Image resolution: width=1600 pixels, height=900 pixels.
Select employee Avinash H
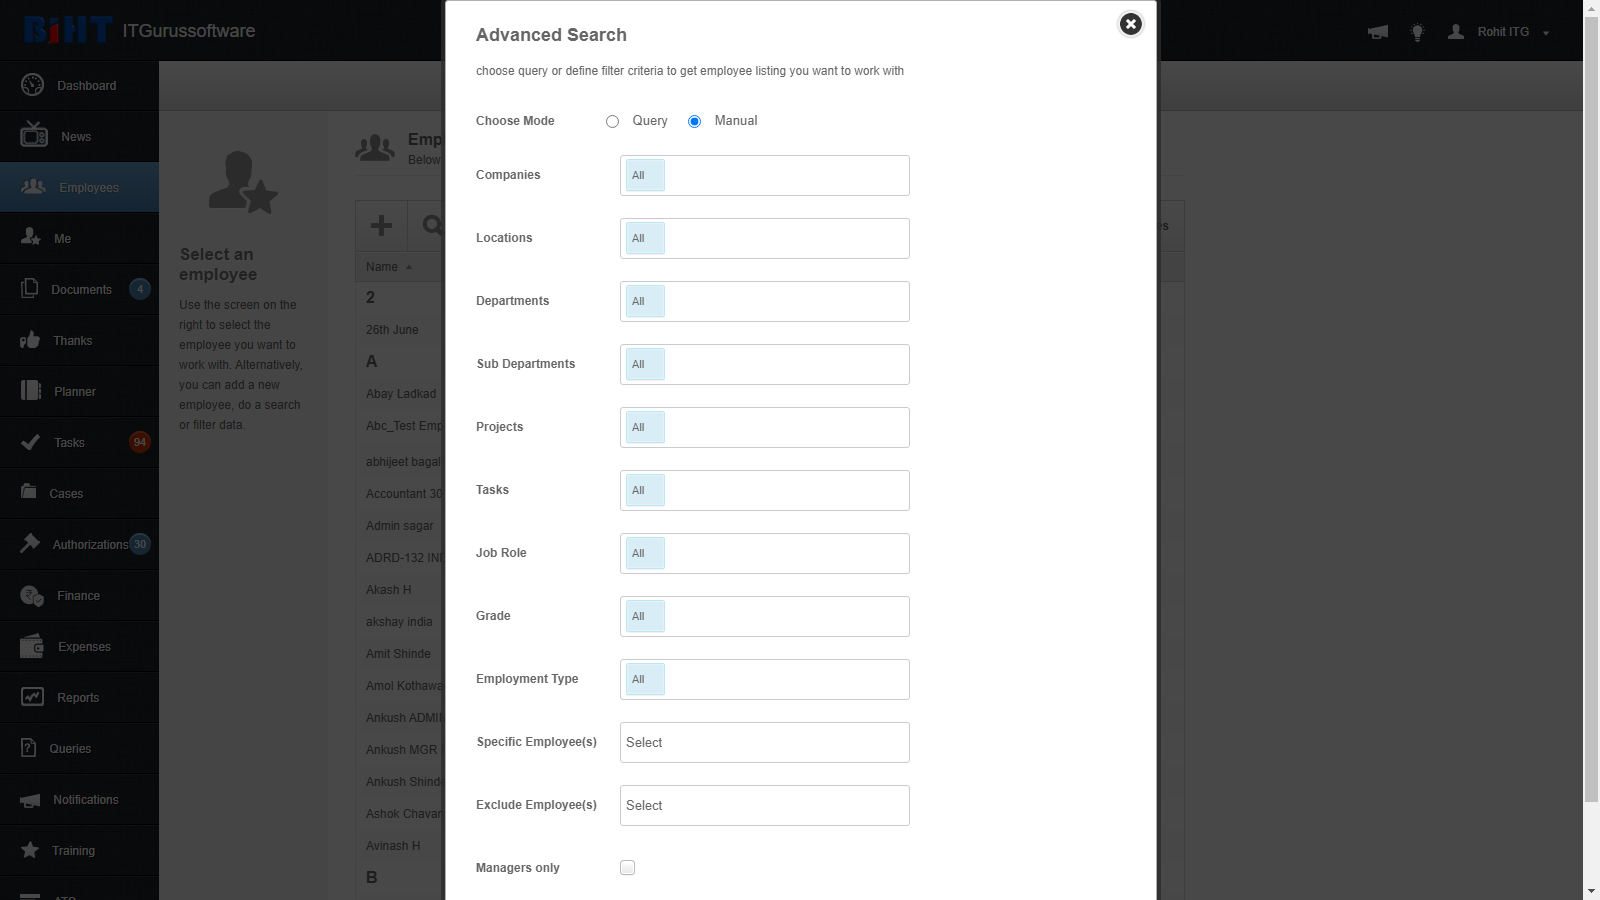[x=393, y=846]
